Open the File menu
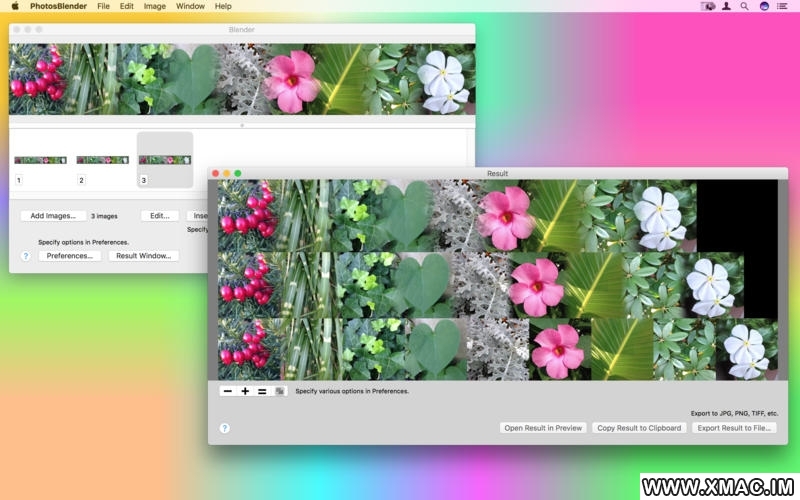The height and width of the screenshot is (500, 800). tap(103, 6)
